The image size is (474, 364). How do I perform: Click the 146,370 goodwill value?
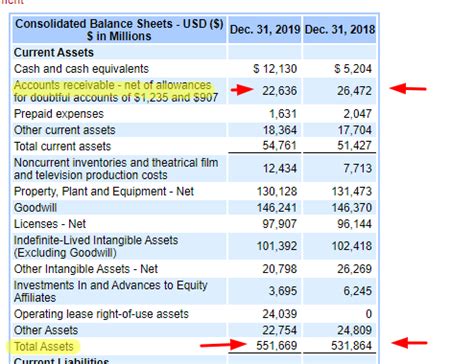point(352,208)
